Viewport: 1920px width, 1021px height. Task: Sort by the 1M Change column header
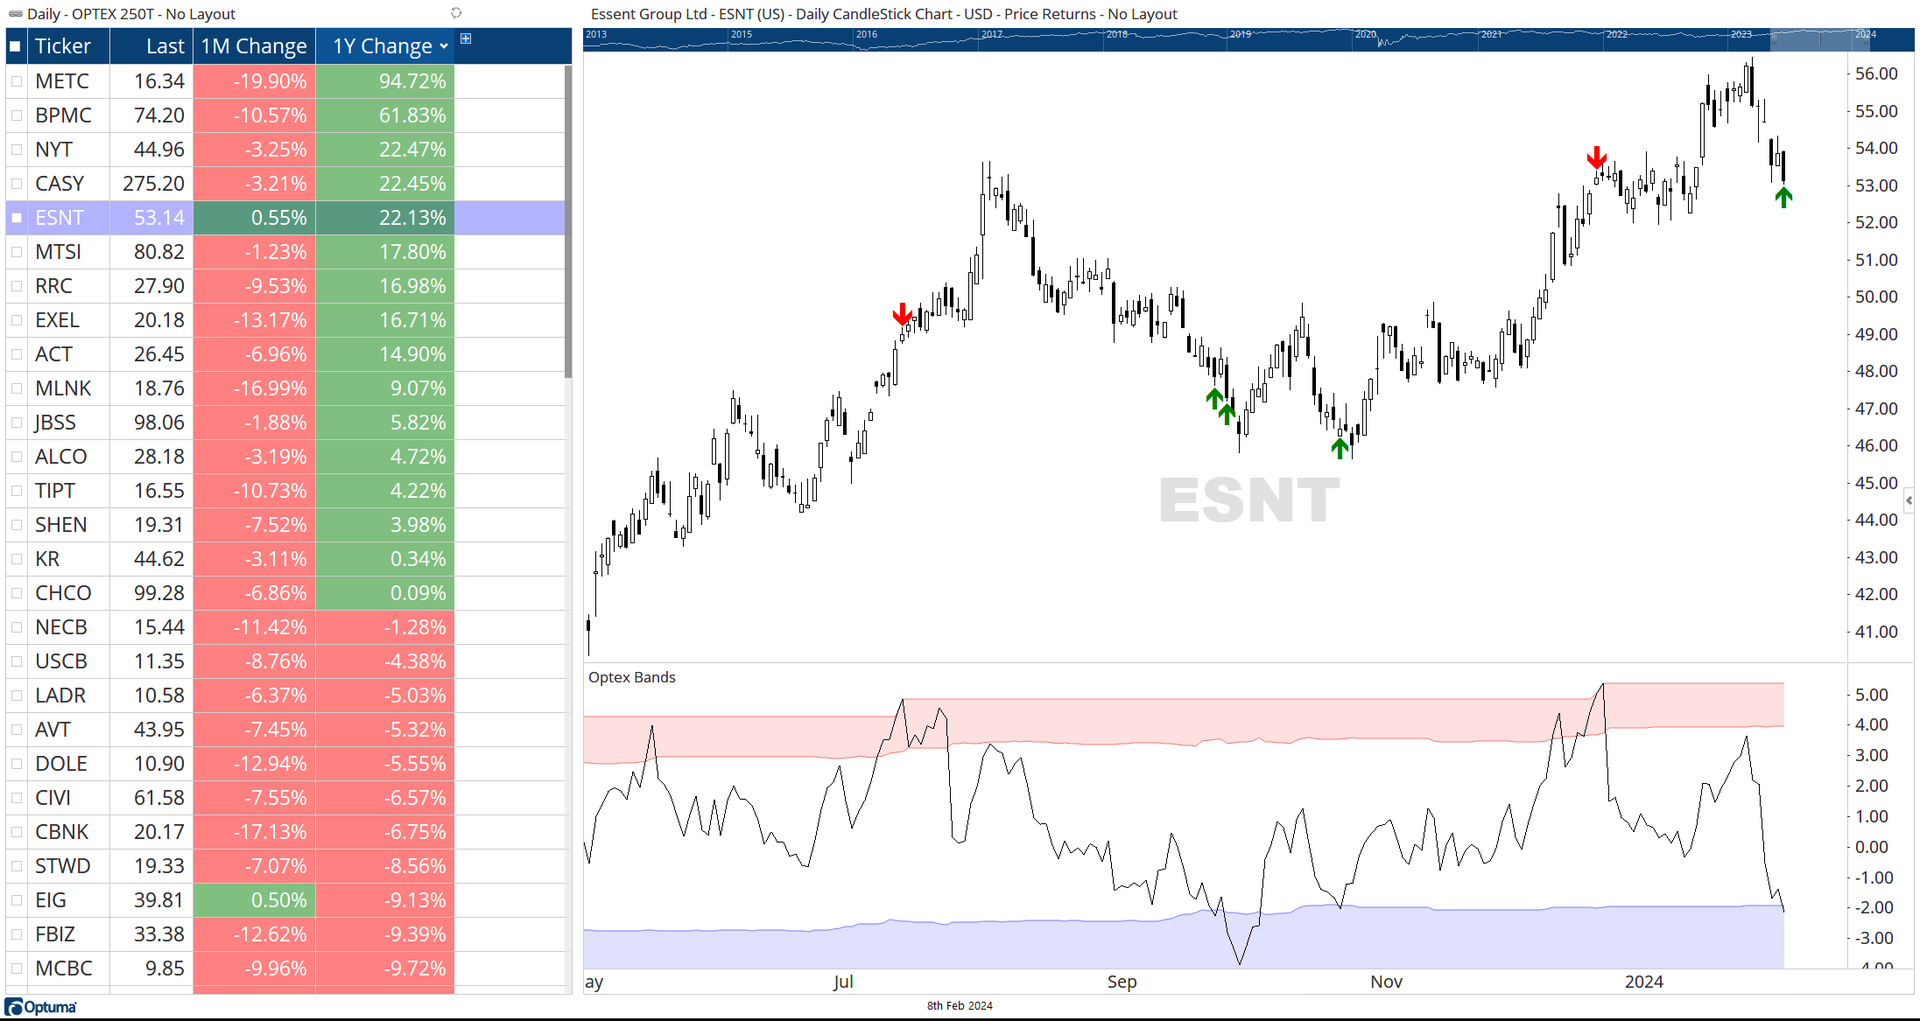pyautogui.click(x=254, y=47)
